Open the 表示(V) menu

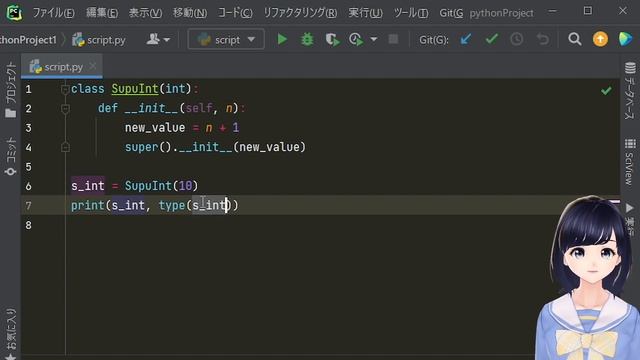point(145,13)
